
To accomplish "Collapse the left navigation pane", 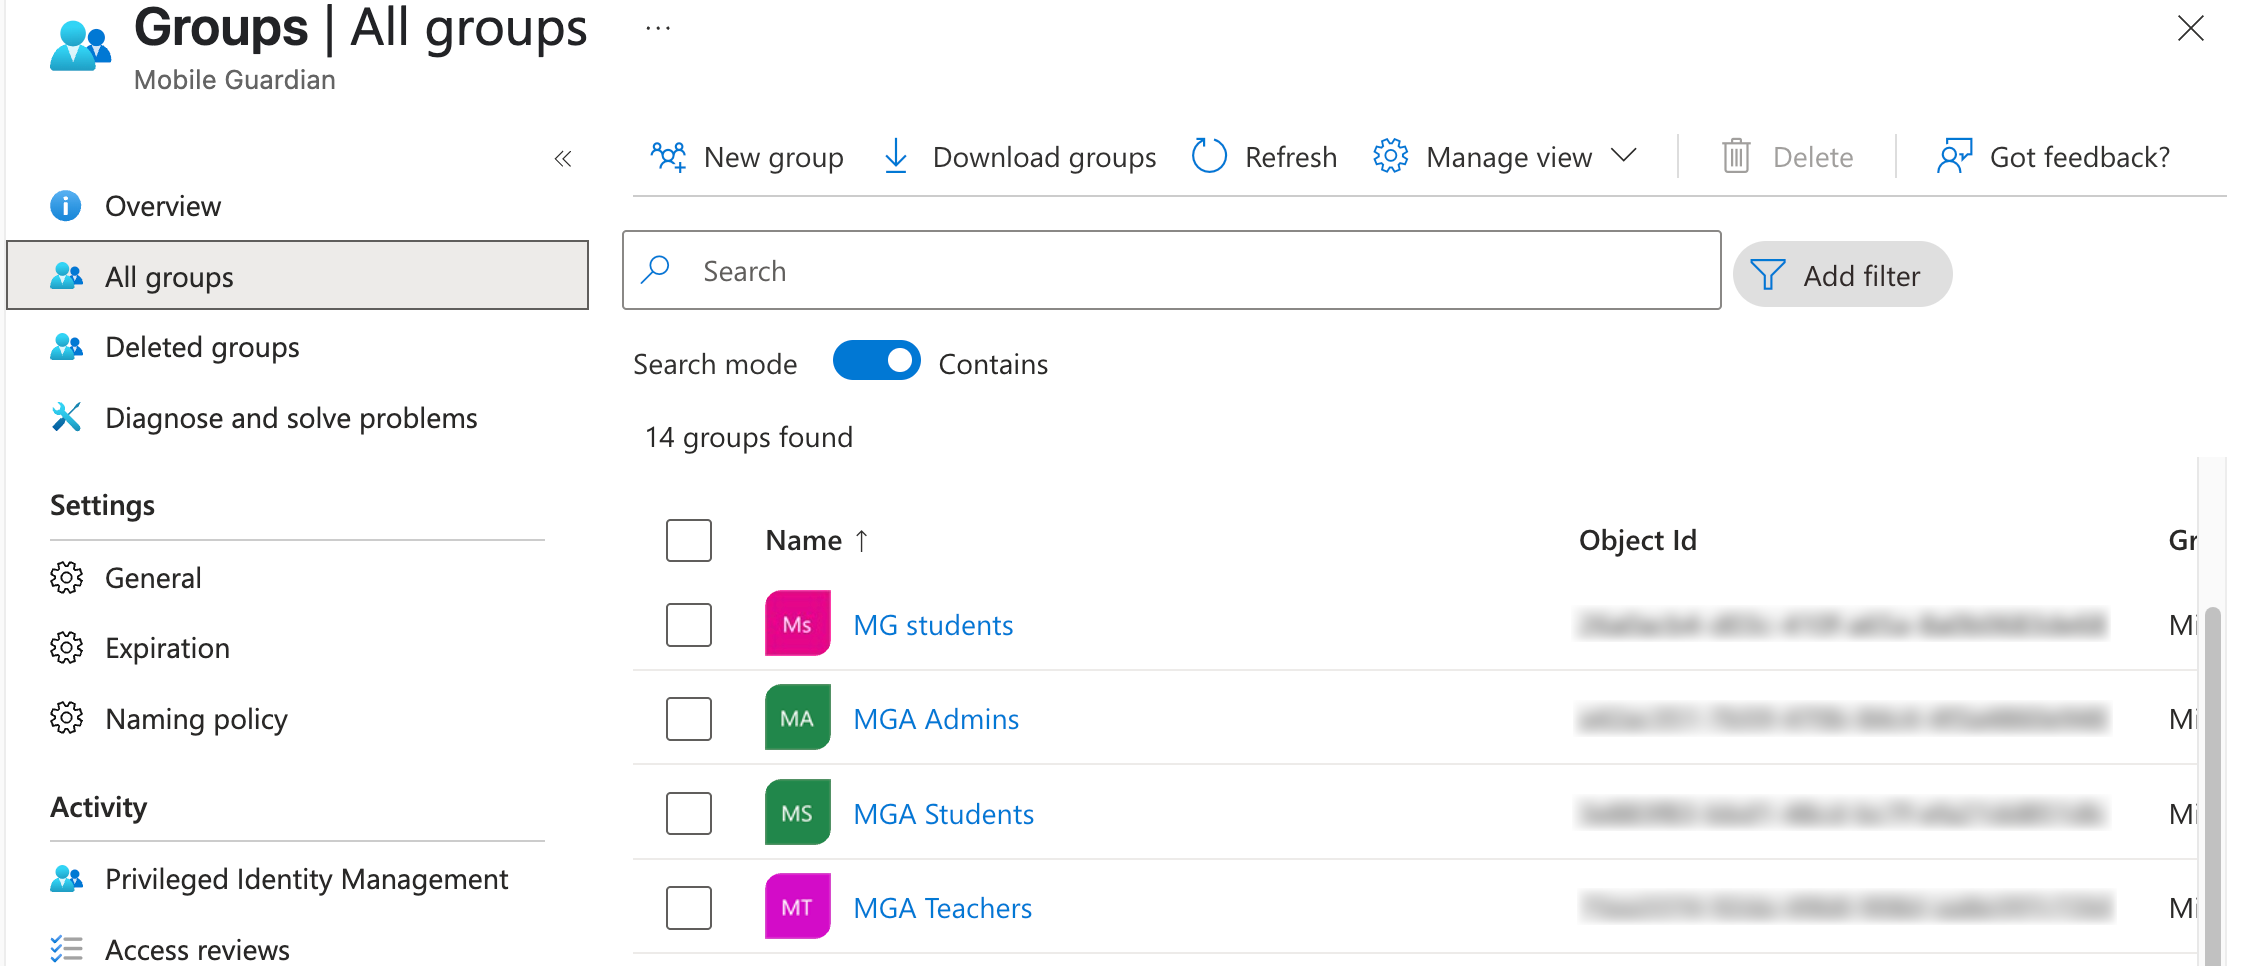I will tap(563, 158).
